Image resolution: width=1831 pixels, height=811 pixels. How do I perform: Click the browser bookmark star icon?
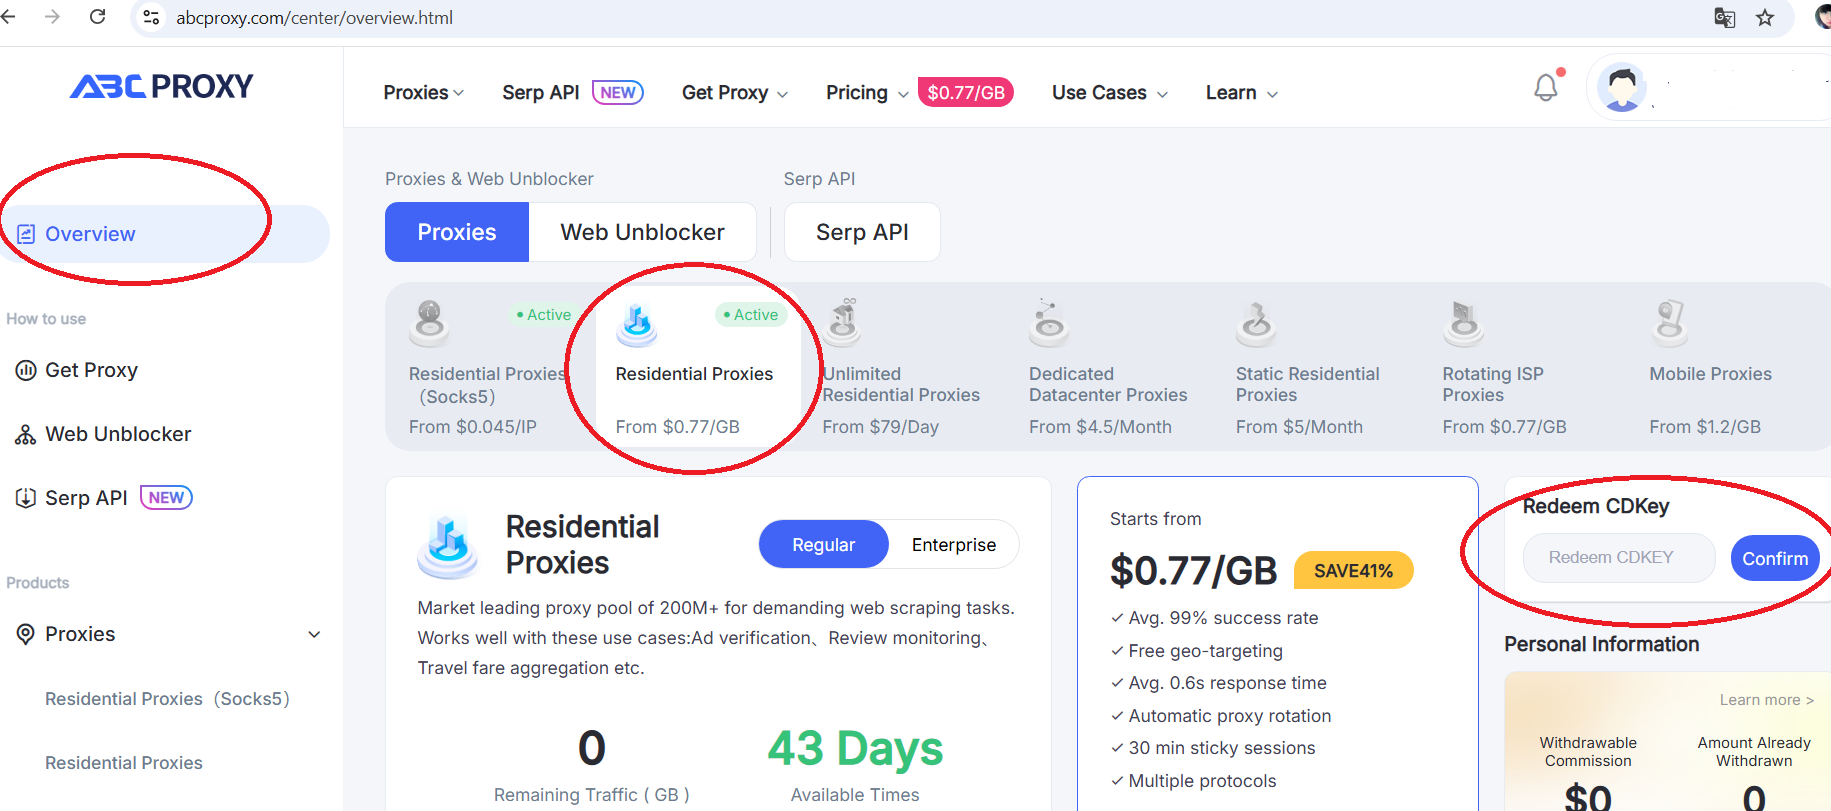tap(1765, 18)
